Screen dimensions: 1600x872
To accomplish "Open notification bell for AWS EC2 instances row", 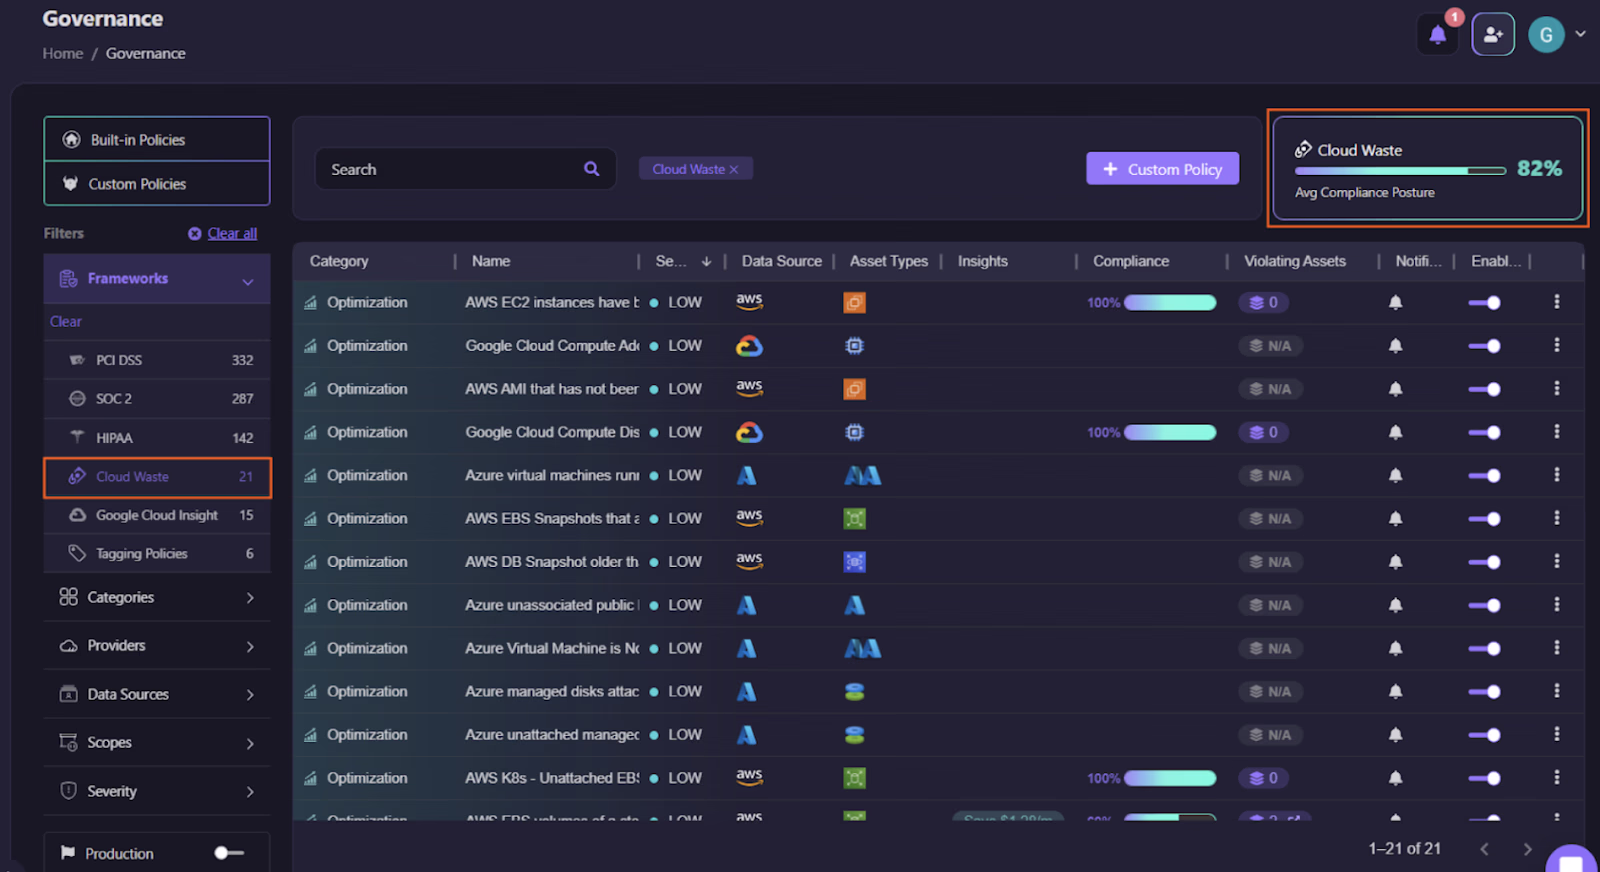I will pyautogui.click(x=1395, y=302).
